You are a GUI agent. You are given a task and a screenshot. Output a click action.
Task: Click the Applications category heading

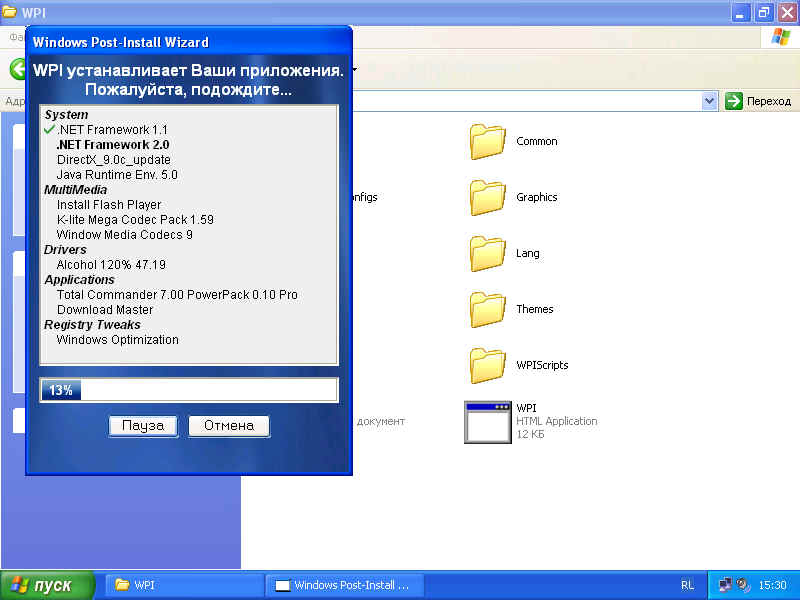coord(80,280)
